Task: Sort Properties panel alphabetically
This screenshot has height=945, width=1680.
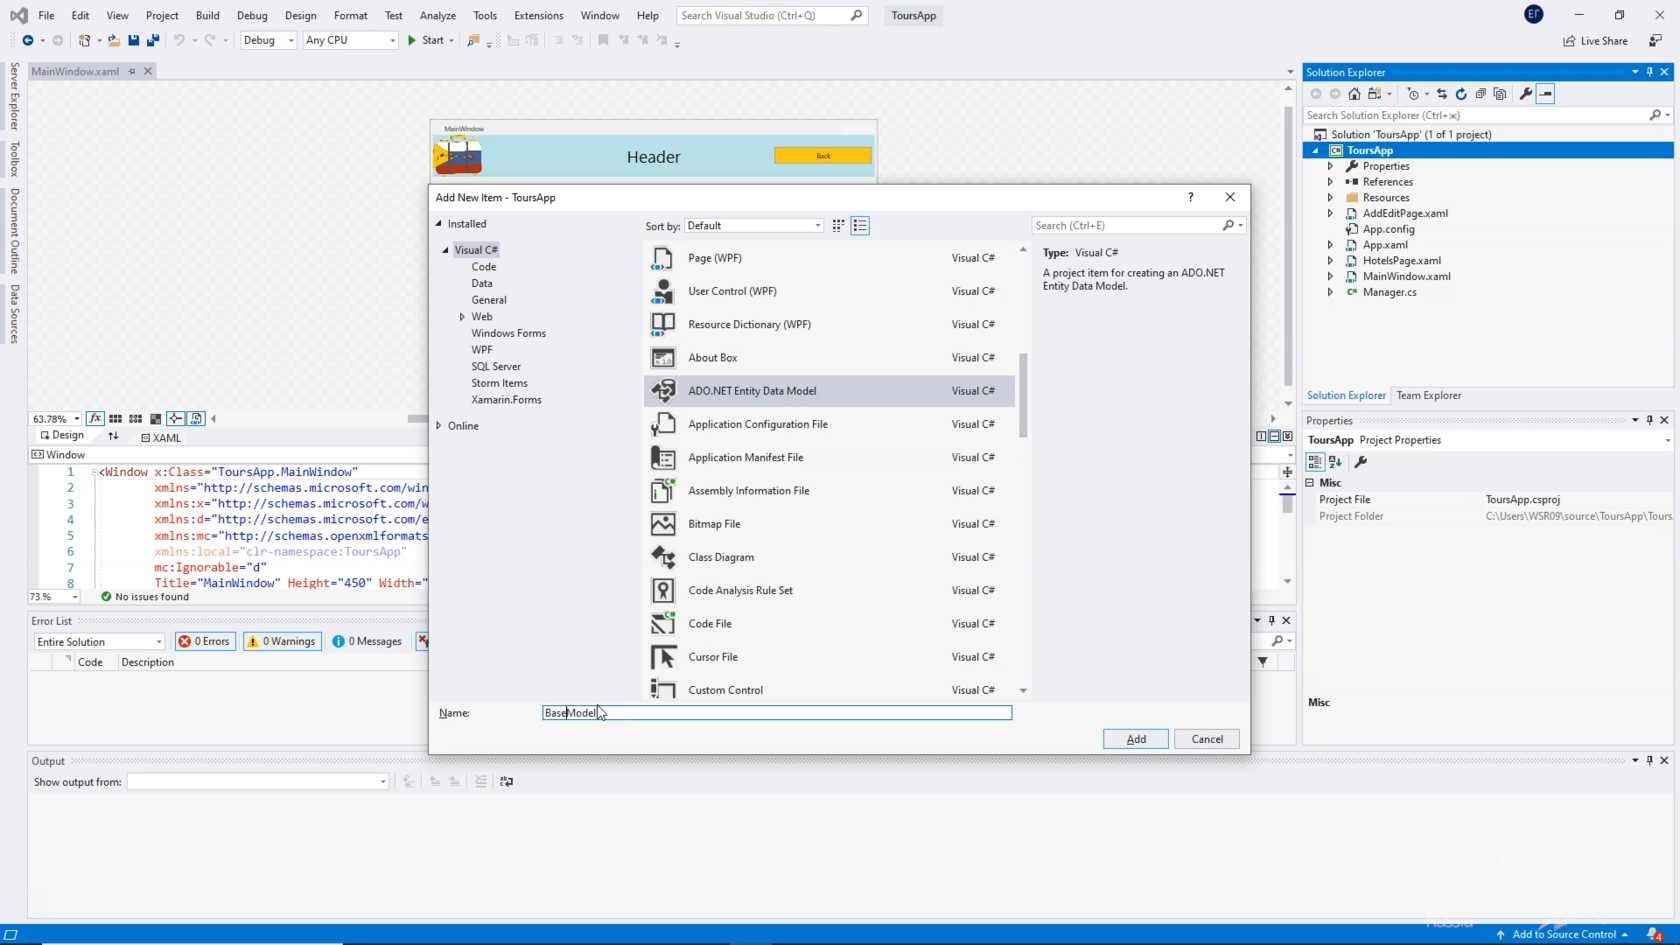Action: (1335, 462)
